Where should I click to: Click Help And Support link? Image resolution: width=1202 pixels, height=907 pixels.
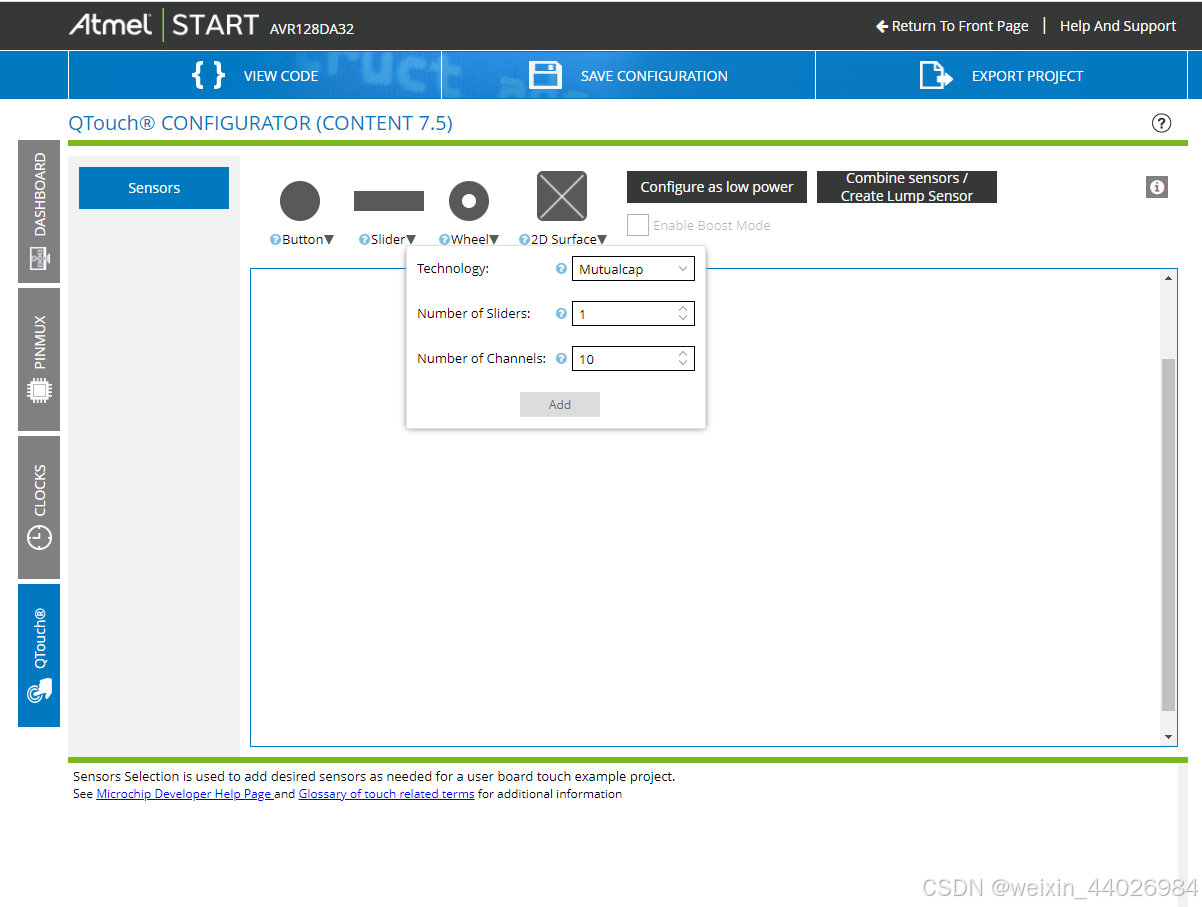(x=1118, y=26)
